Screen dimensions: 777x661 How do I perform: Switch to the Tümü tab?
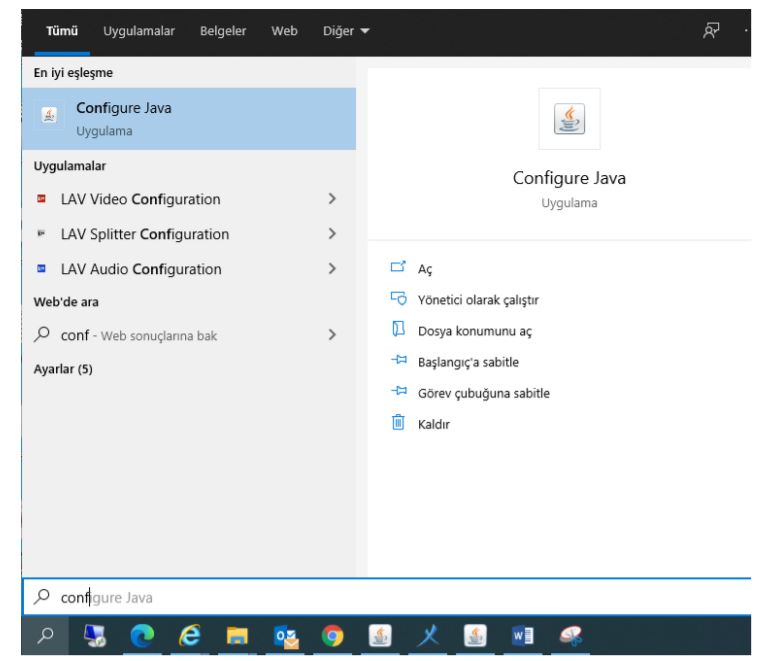62,31
